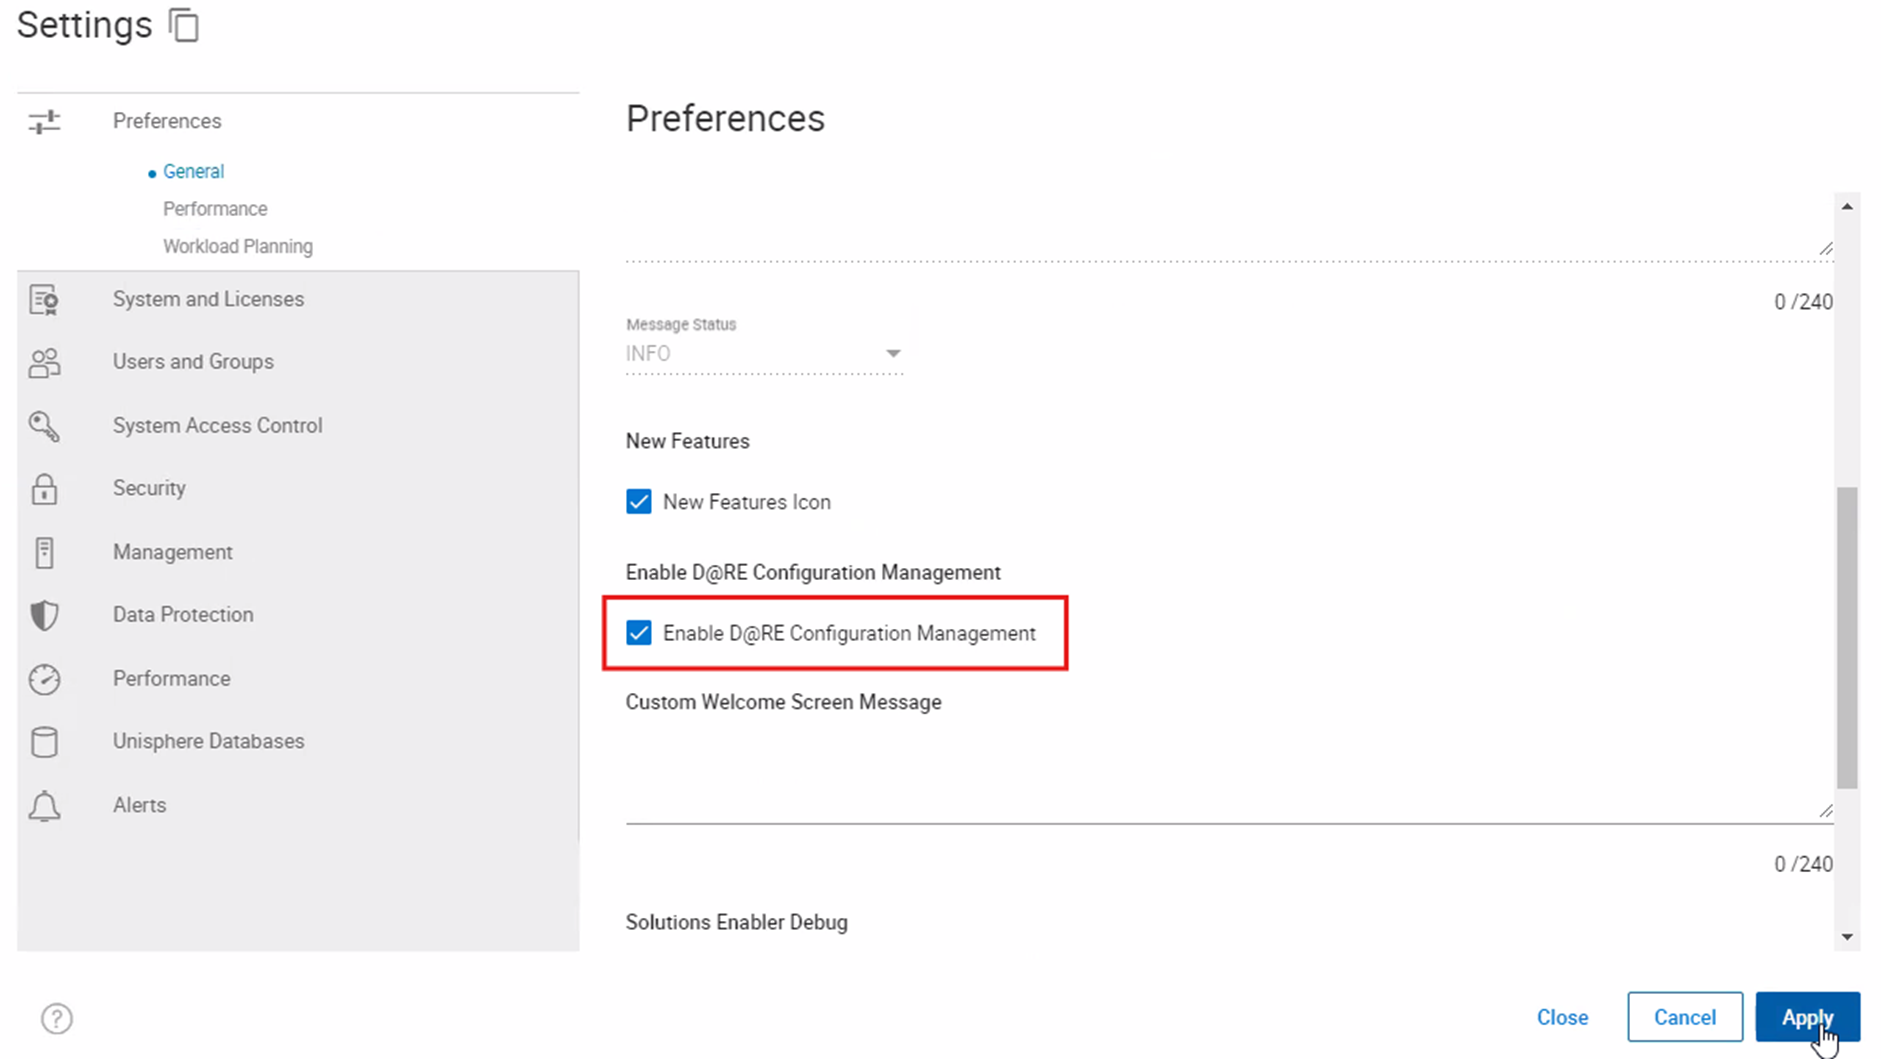Open the Message Status dropdown
The height and width of the screenshot is (1059, 1881).
point(764,354)
